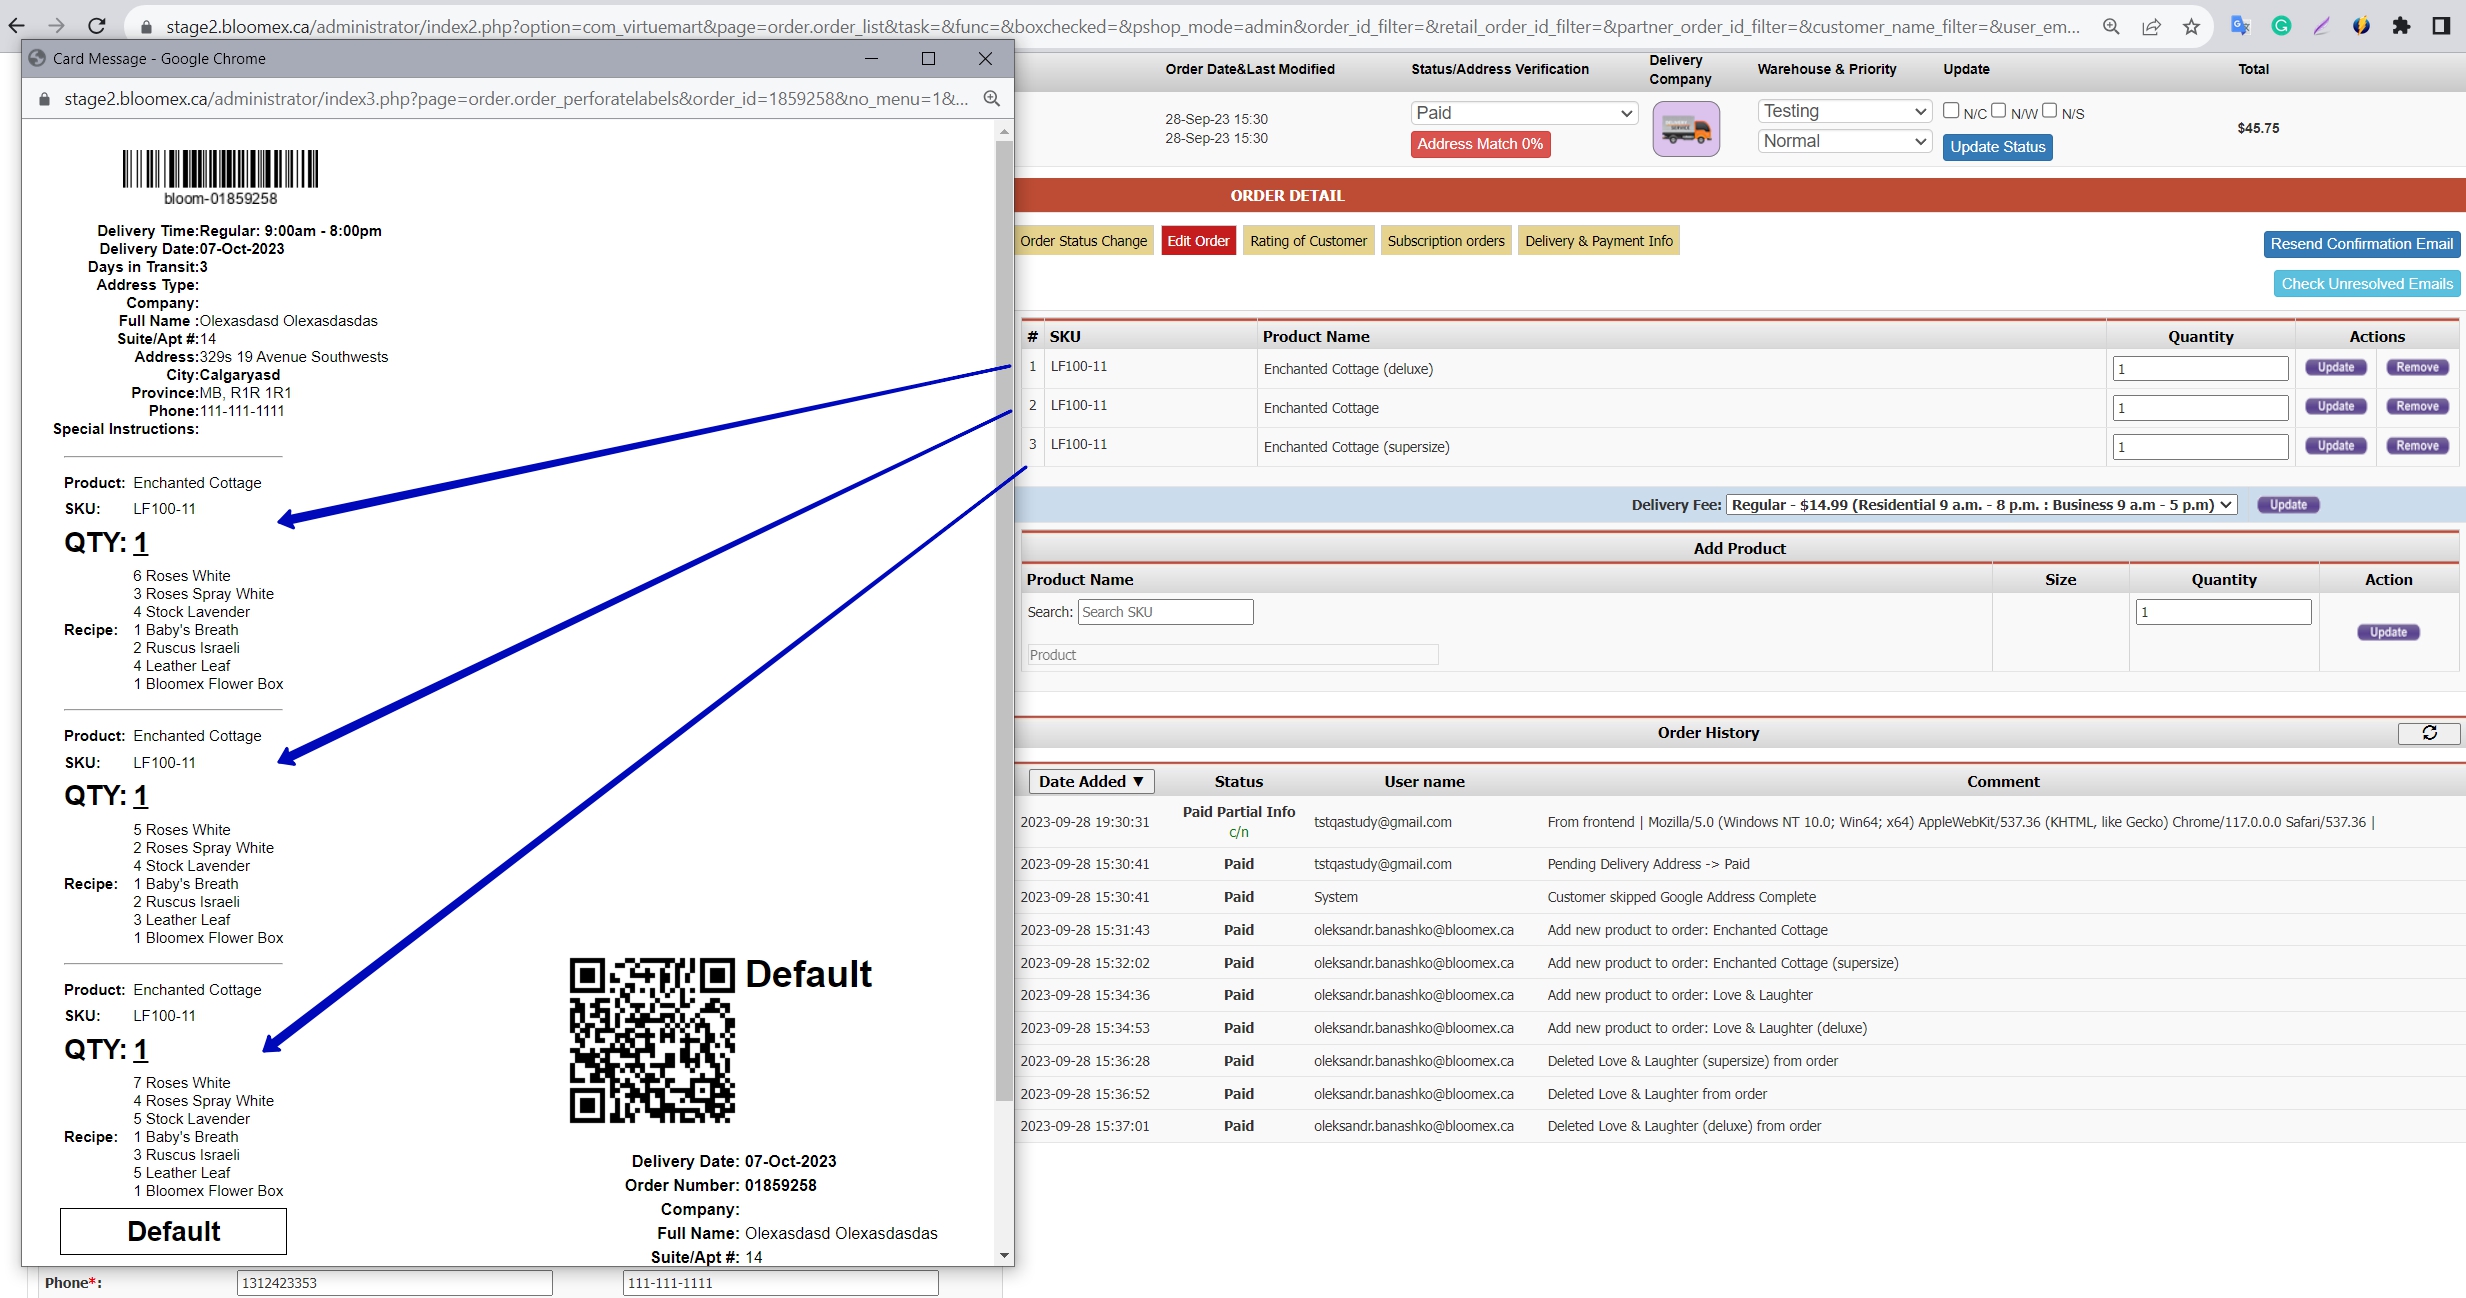Edit quantity field for Enchanted Cottage (deluxe)
Screen dimensions: 2466x1298
[x=2200, y=369]
